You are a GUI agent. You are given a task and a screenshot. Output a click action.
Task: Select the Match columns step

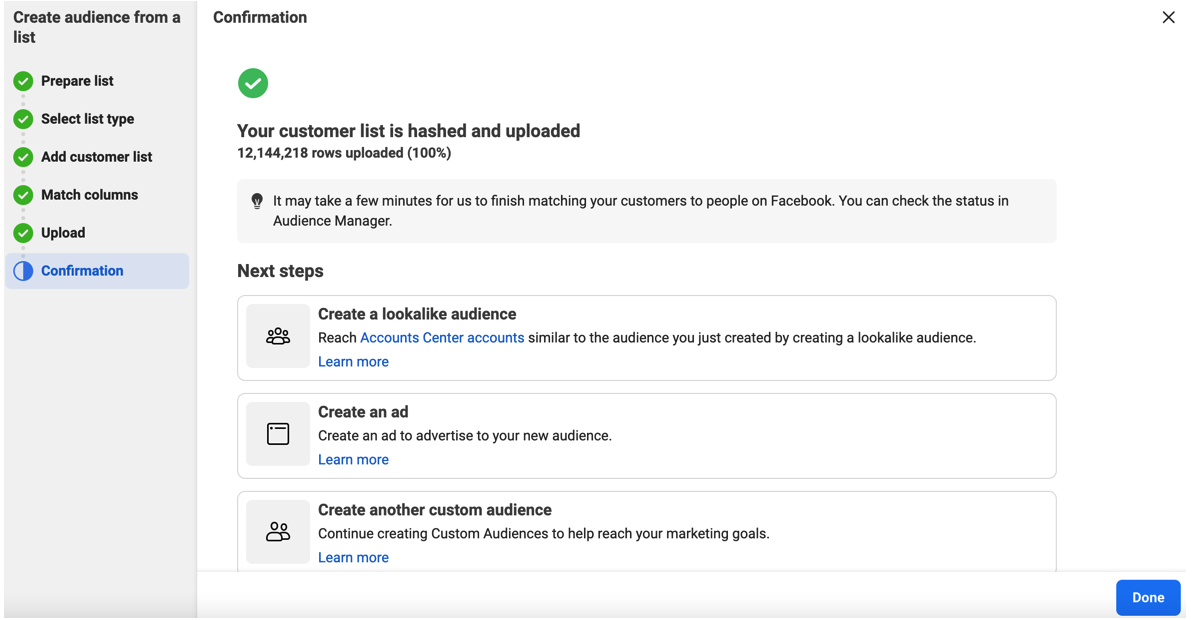(x=90, y=195)
